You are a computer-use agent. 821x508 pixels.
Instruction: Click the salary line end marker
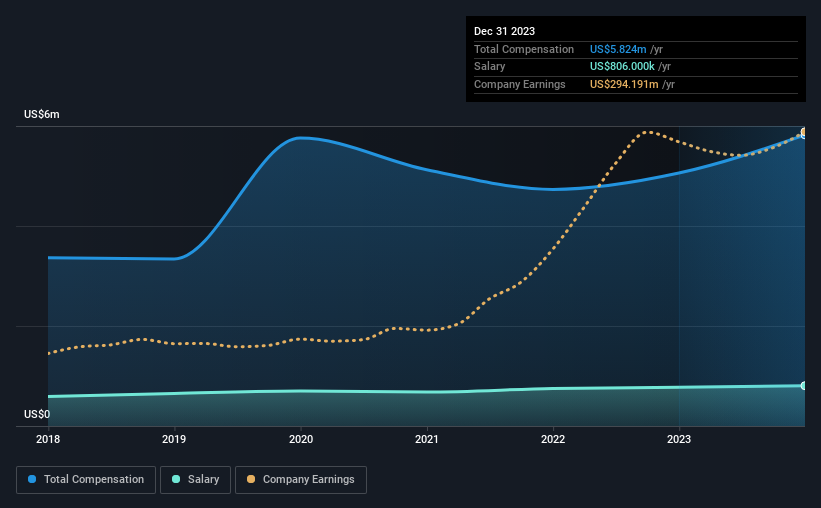pos(804,385)
